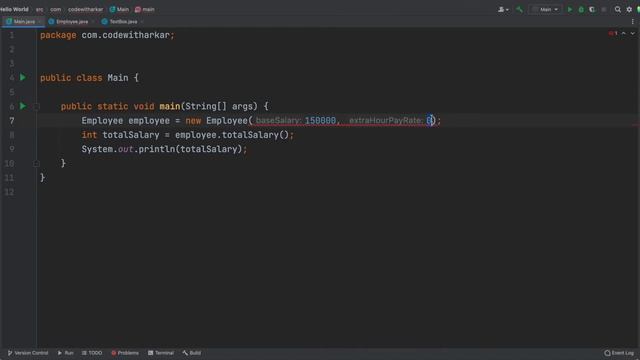
Task: Switch to the TextBox.java tab
Action: (123, 22)
